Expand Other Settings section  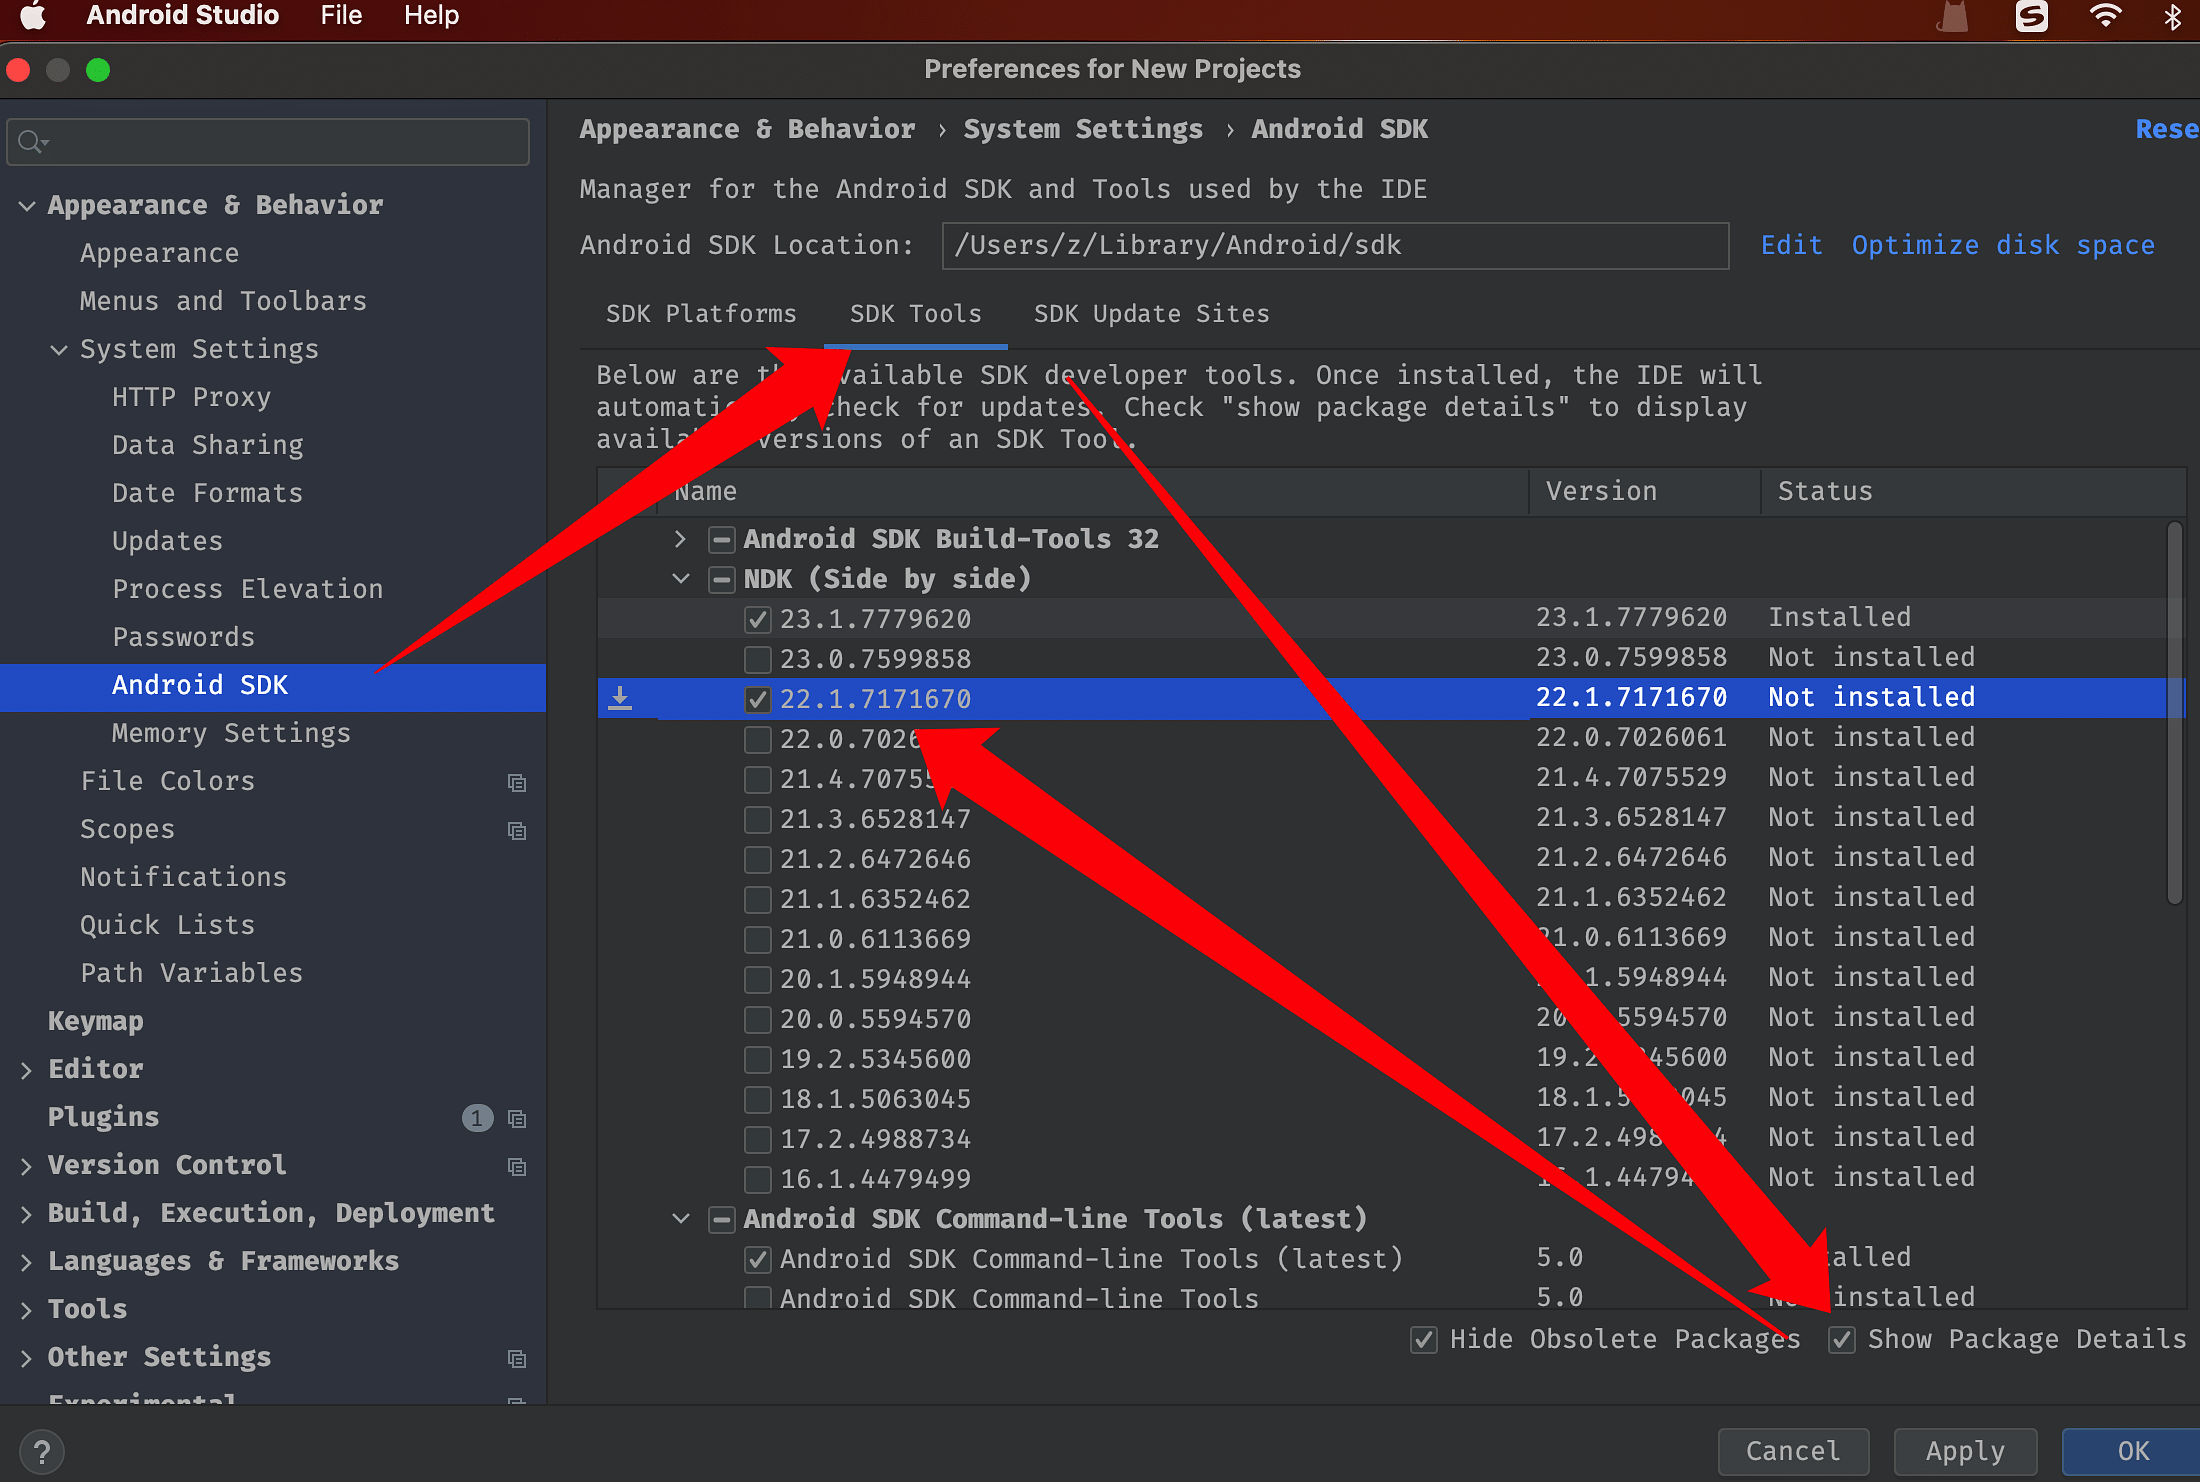(27, 1358)
